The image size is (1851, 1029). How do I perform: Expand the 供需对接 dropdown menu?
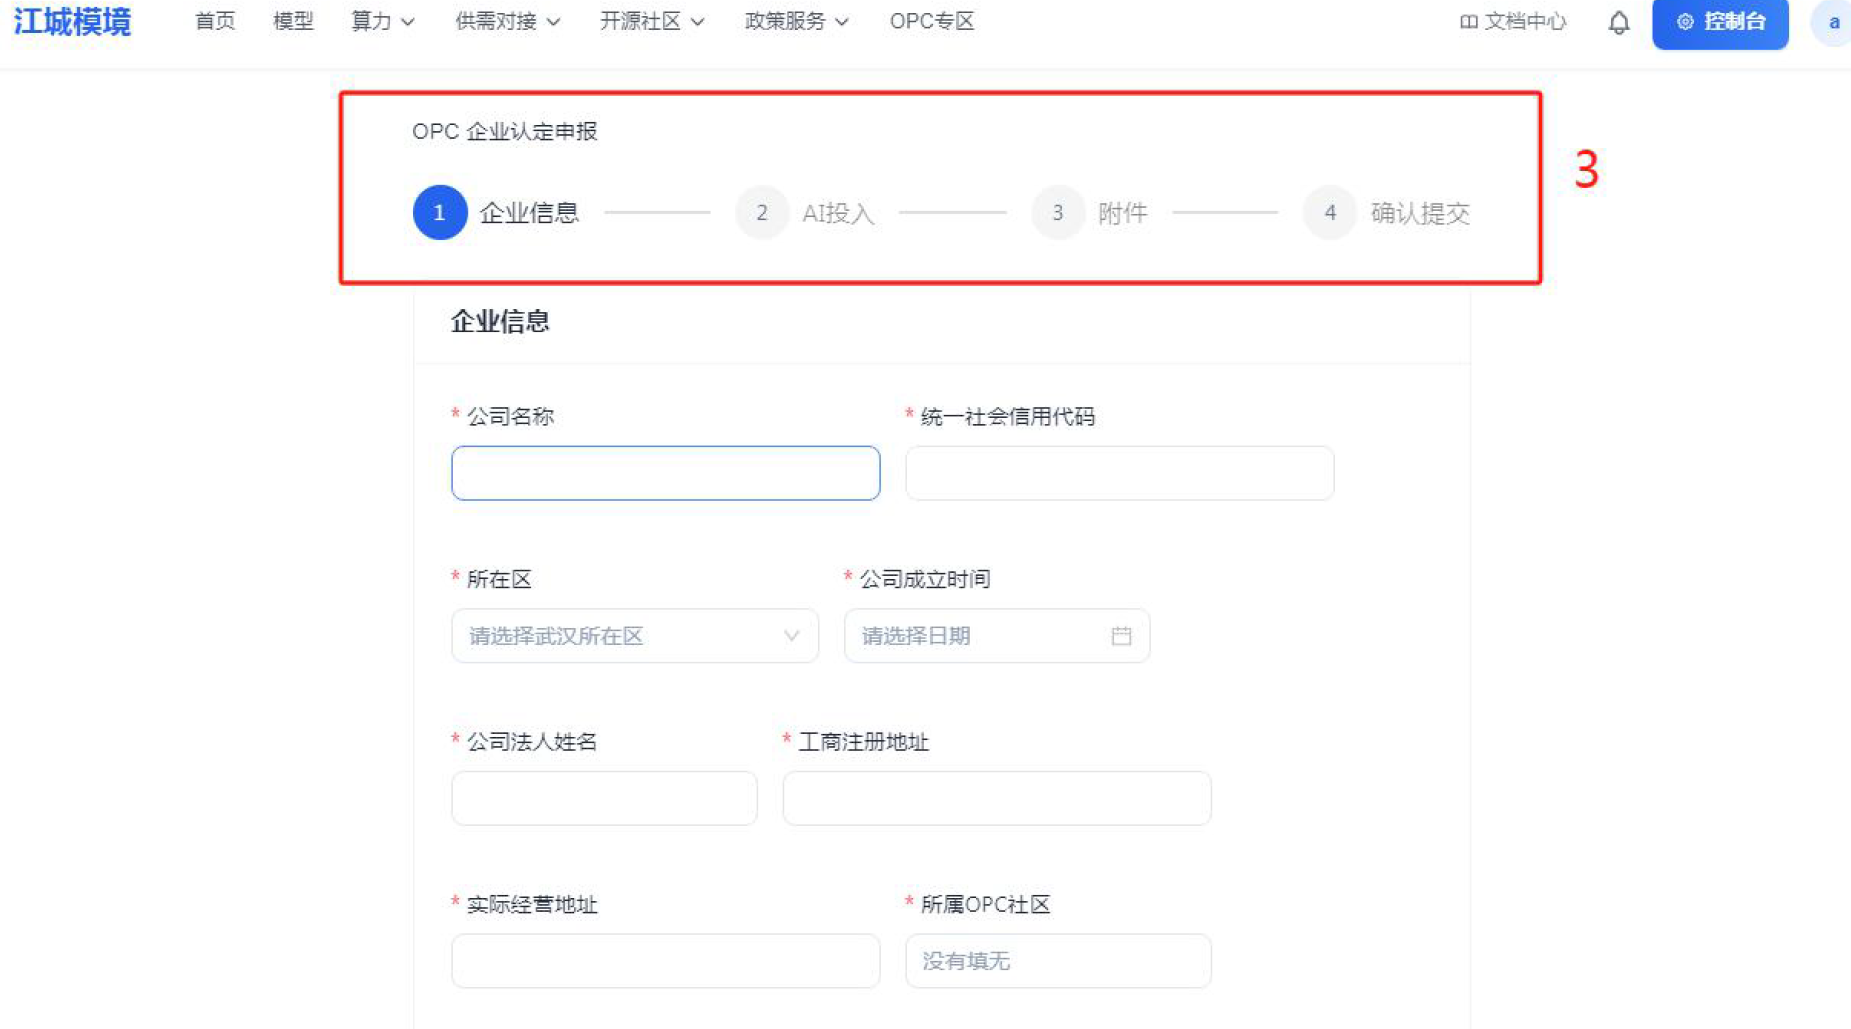point(508,21)
